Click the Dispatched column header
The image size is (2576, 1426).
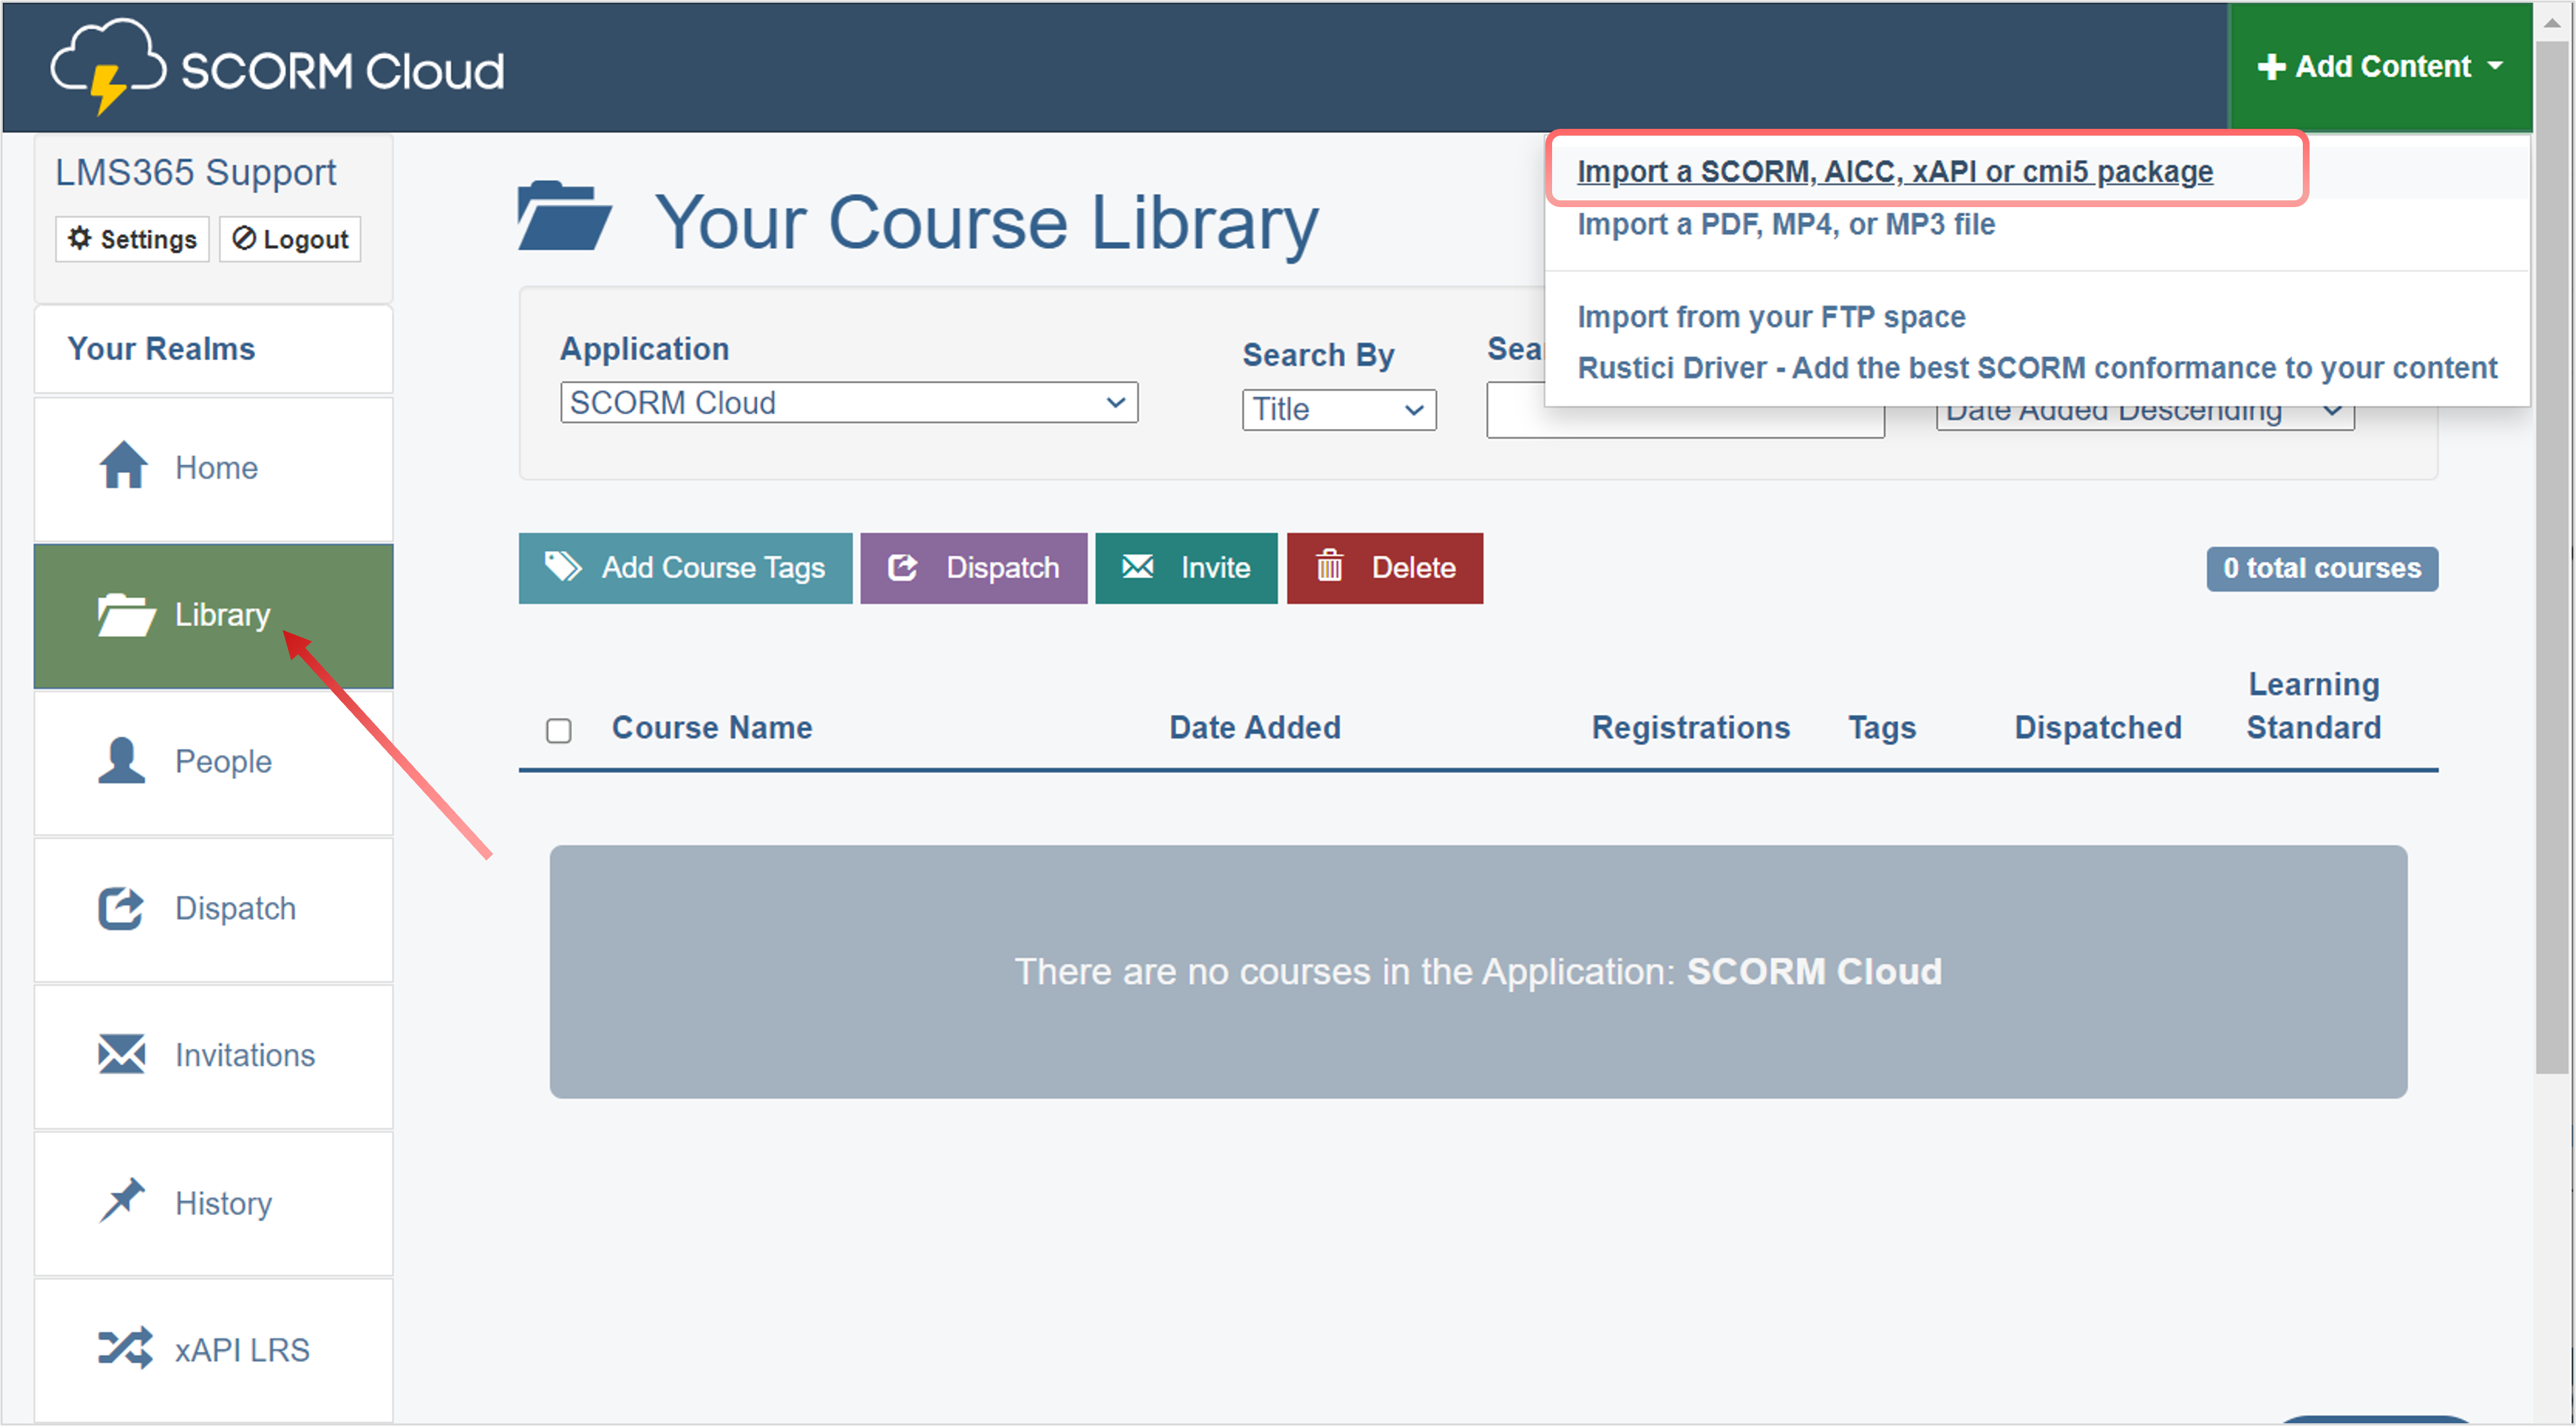tap(2098, 728)
